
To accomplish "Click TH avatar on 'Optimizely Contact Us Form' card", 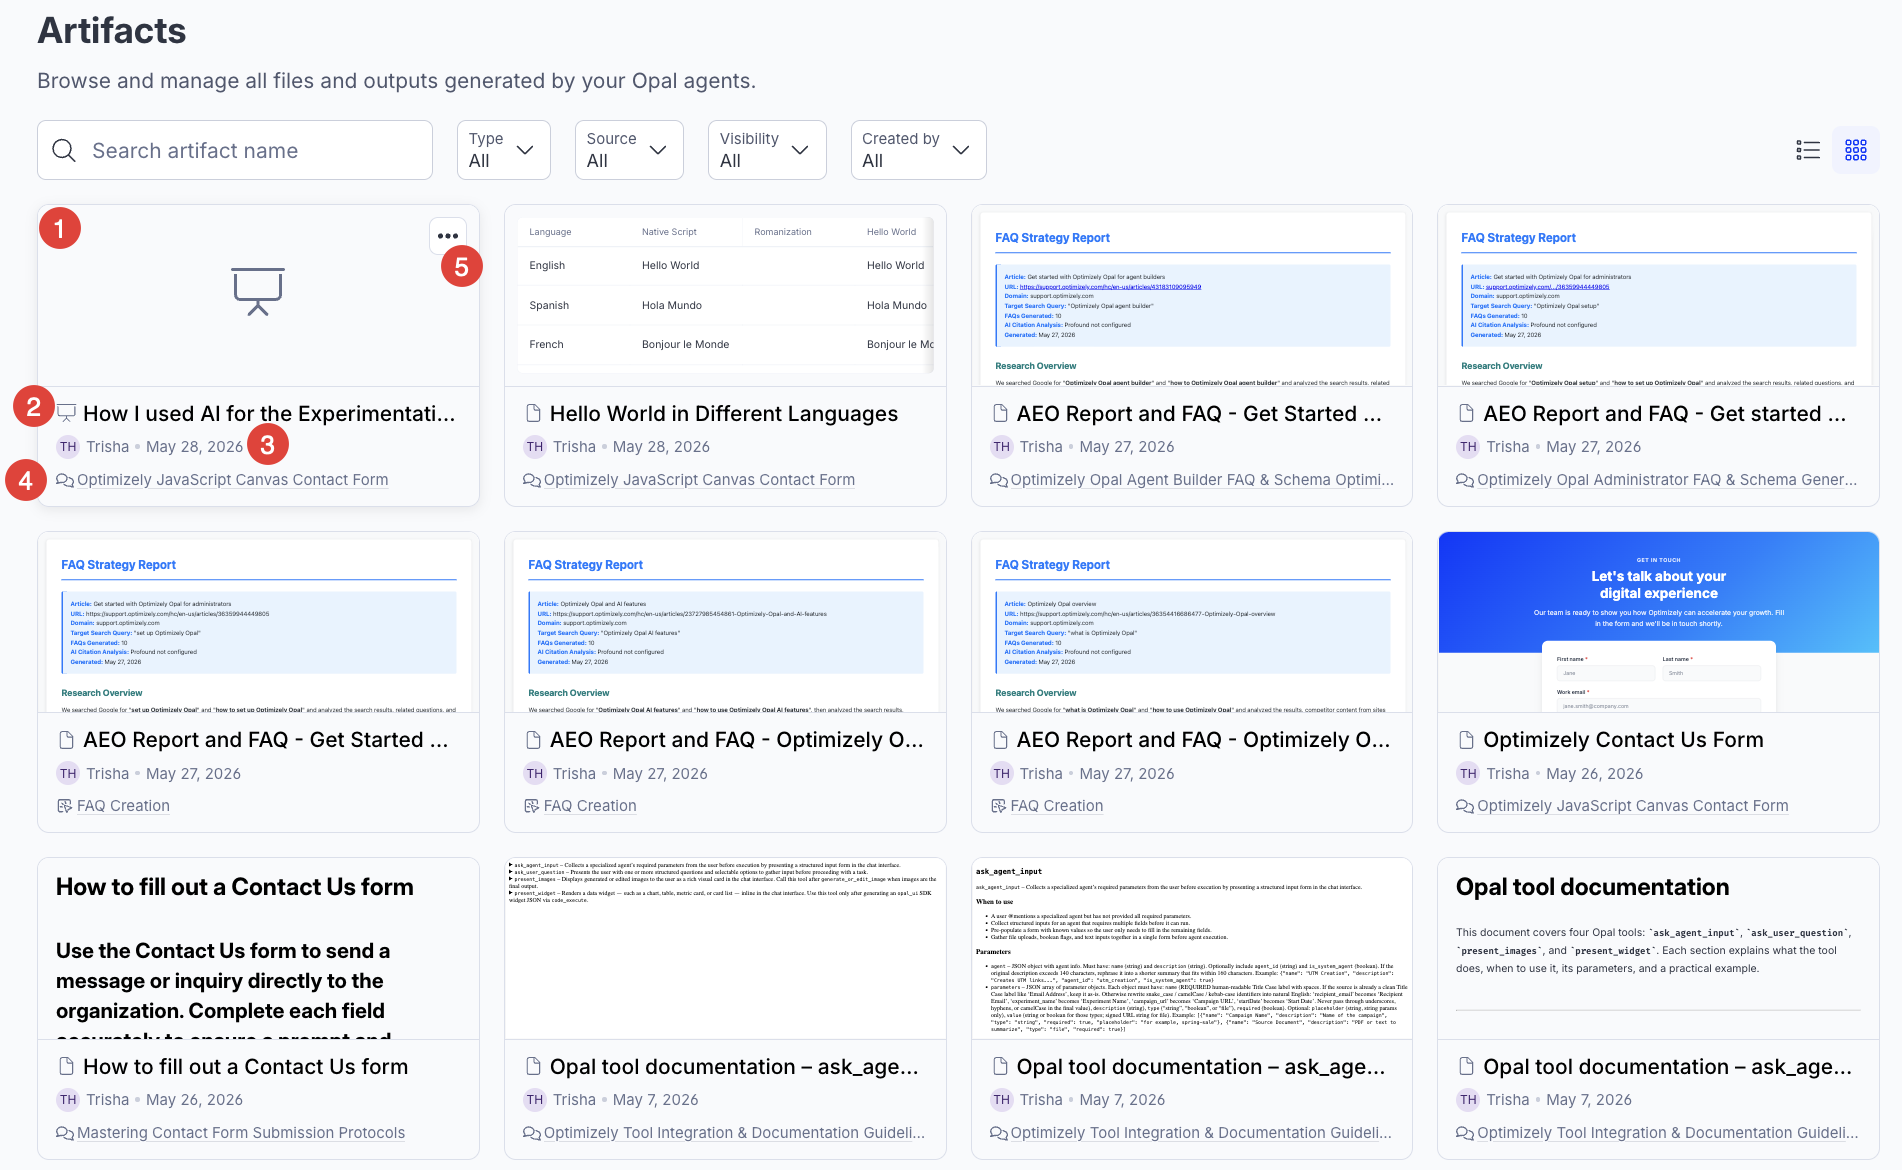I will pyautogui.click(x=1468, y=774).
